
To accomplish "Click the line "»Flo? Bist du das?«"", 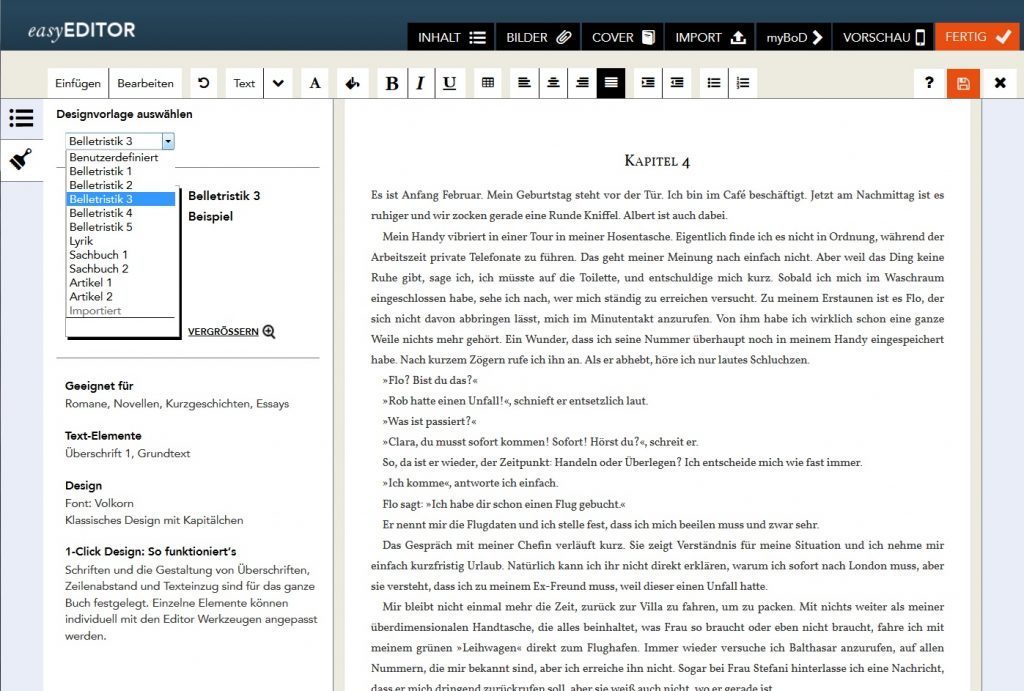I will pos(430,380).
